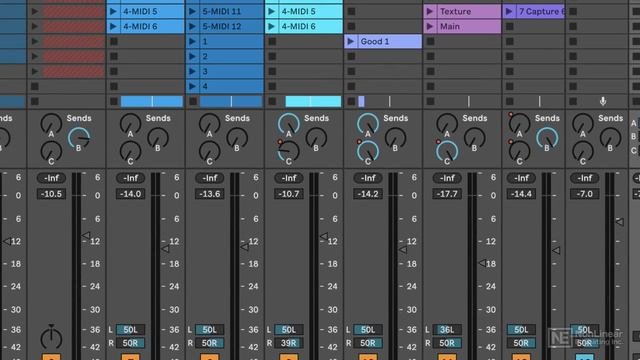640x360 pixels.
Task: Launch the Texture clip
Action: [x=430, y=11]
